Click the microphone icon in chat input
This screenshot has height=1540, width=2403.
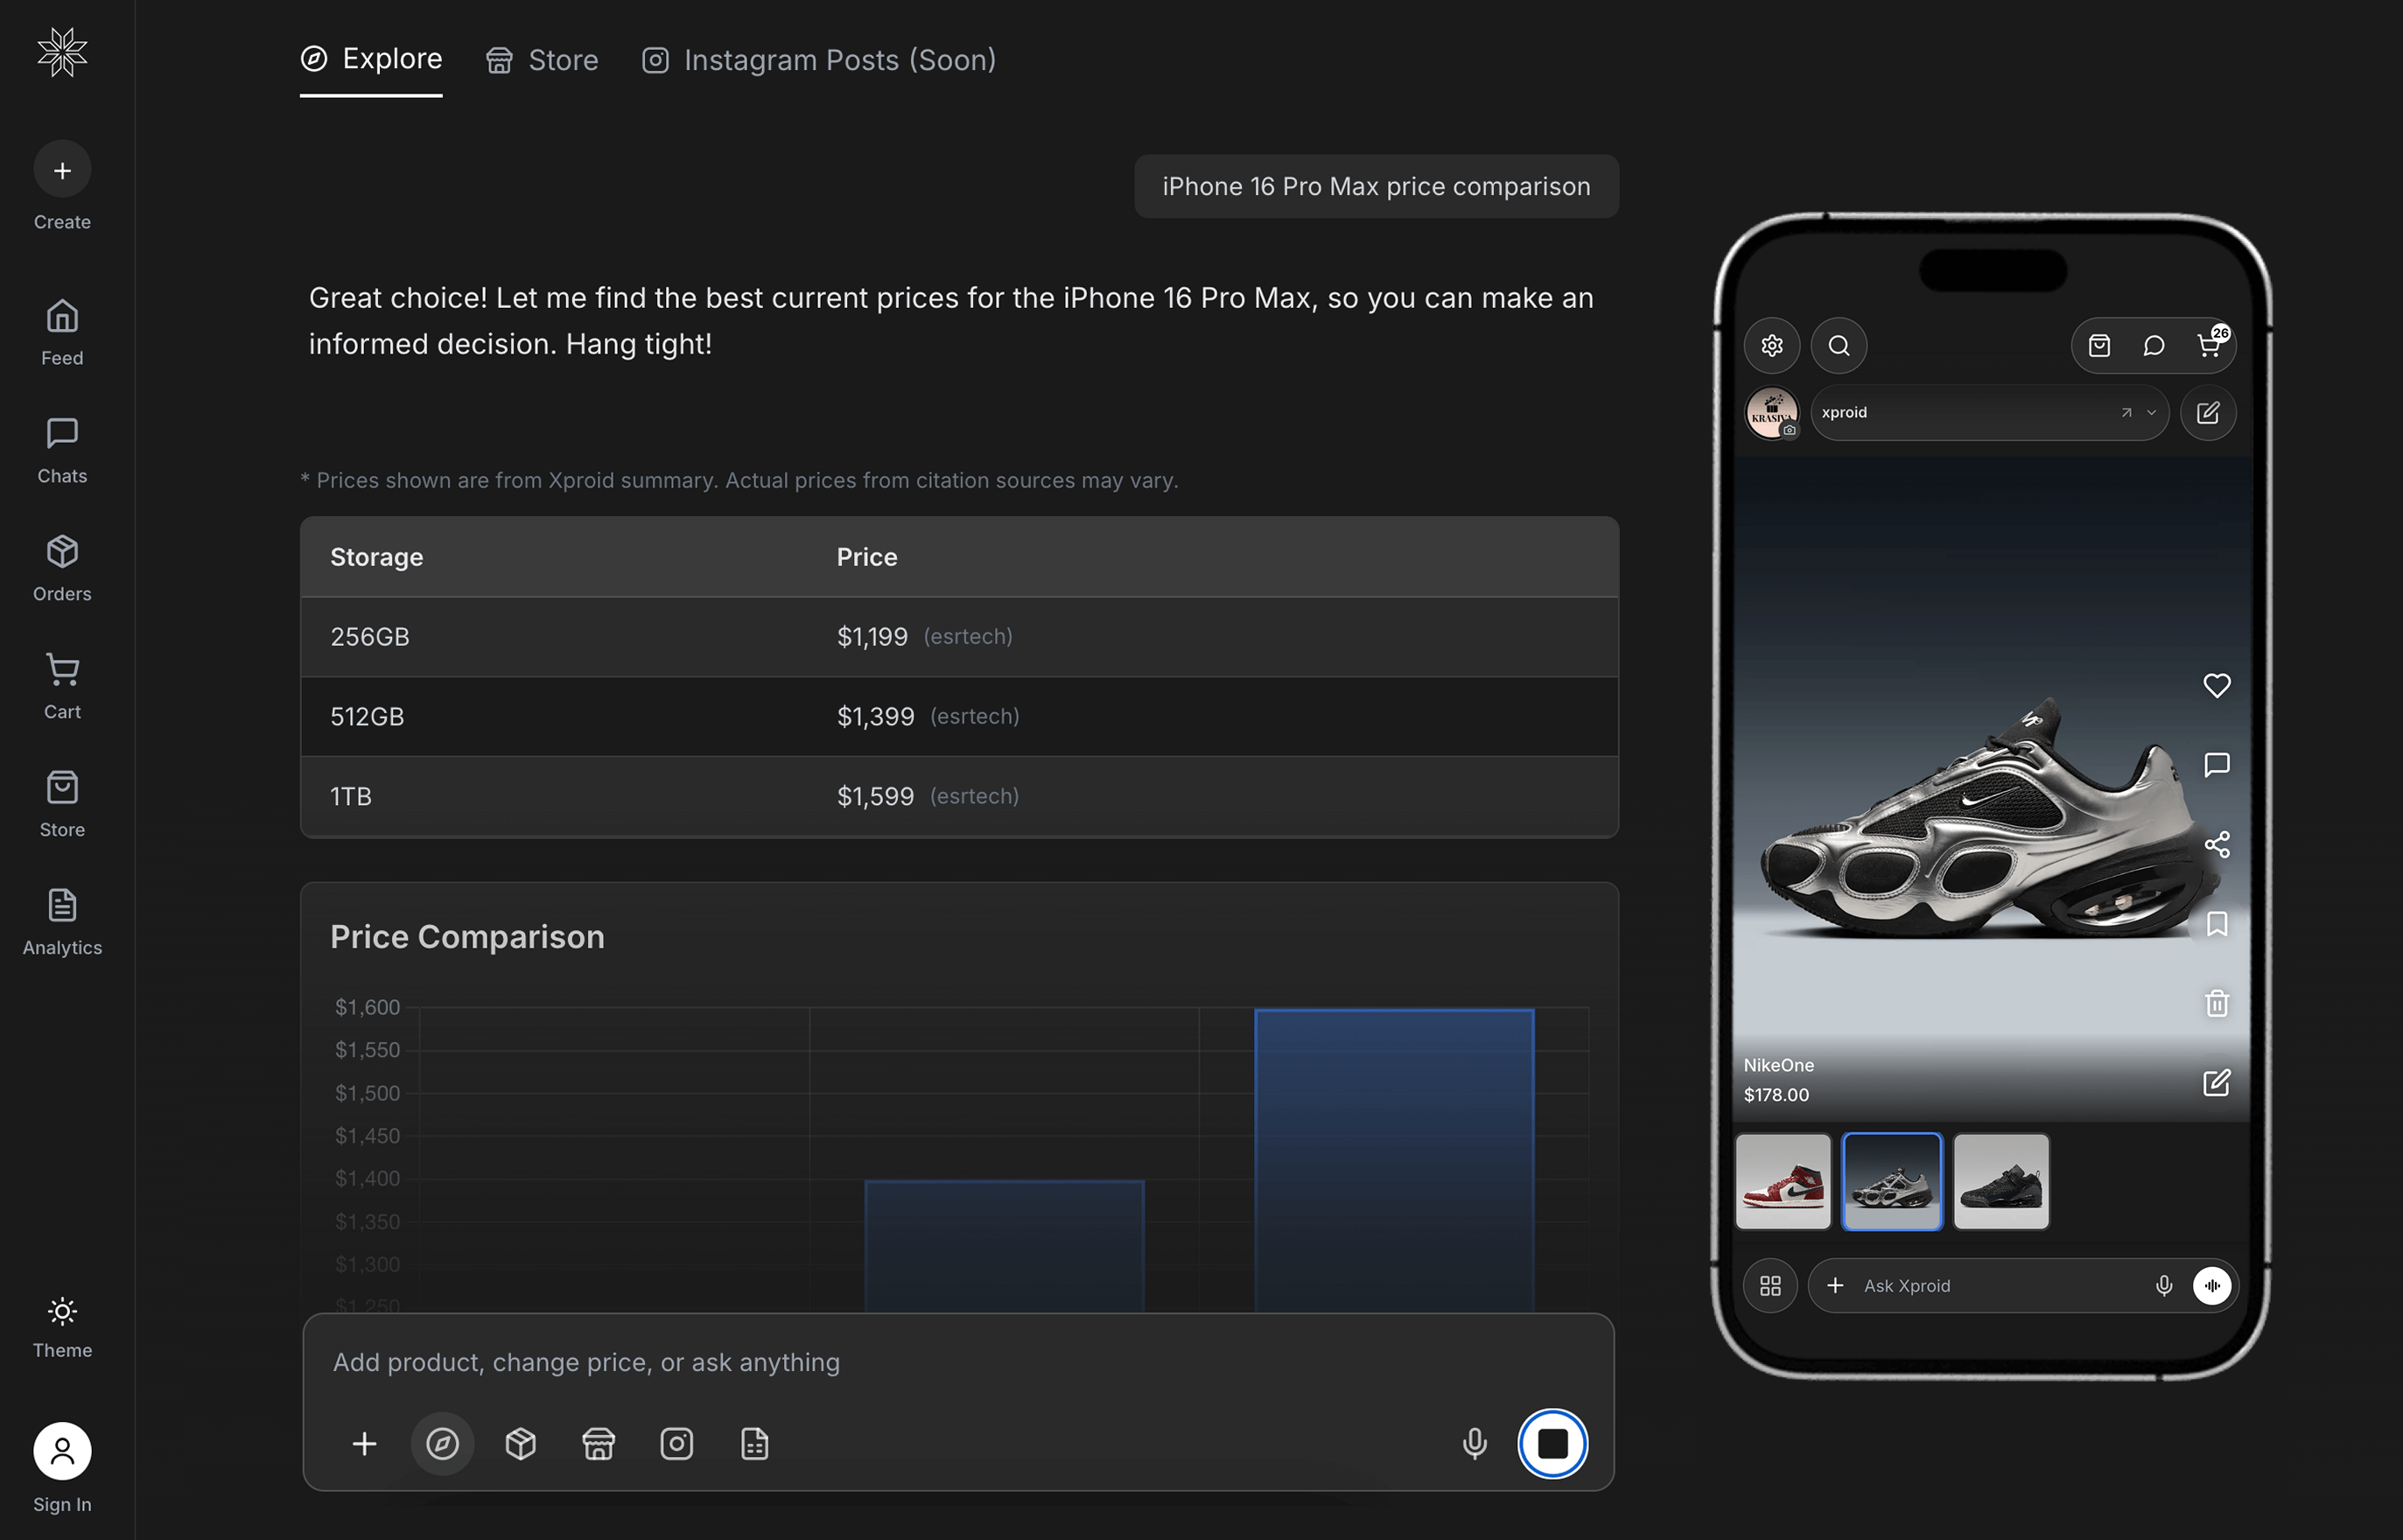(x=1474, y=1443)
